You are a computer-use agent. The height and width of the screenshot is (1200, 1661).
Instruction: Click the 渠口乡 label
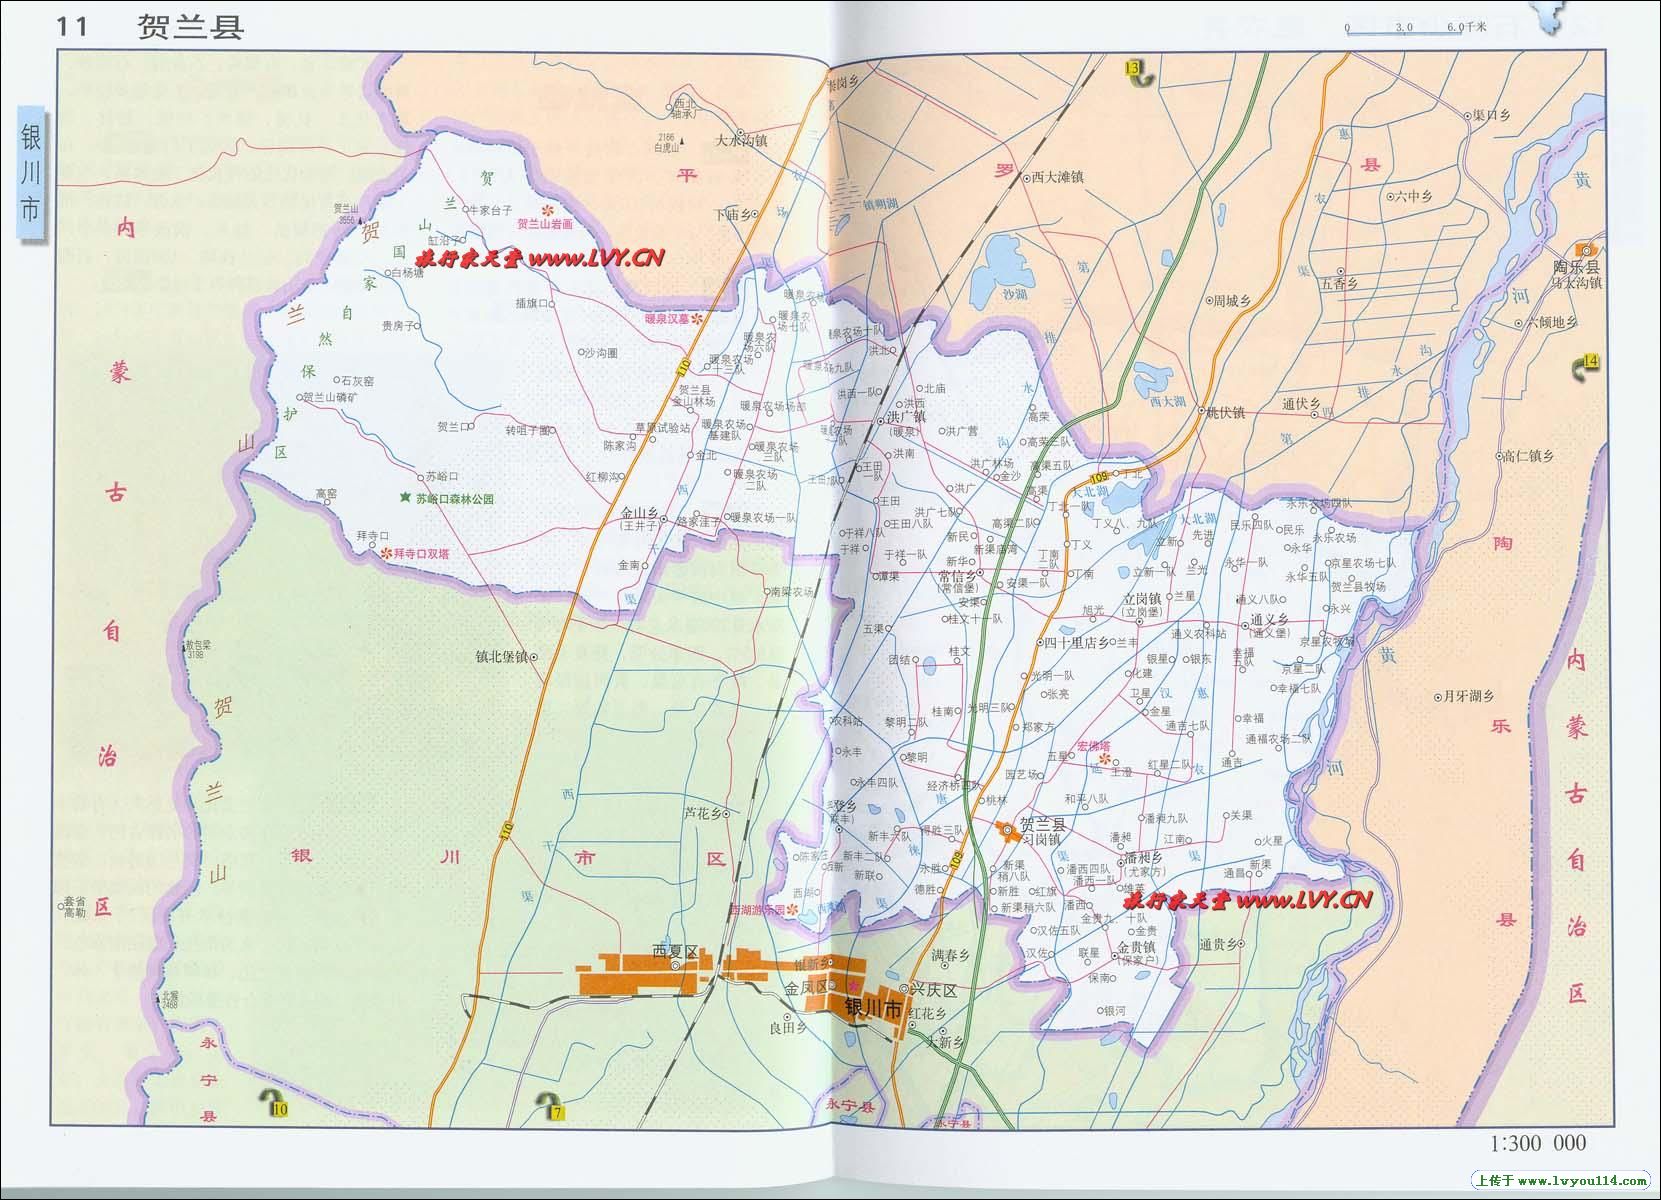[x=1491, y=115]
